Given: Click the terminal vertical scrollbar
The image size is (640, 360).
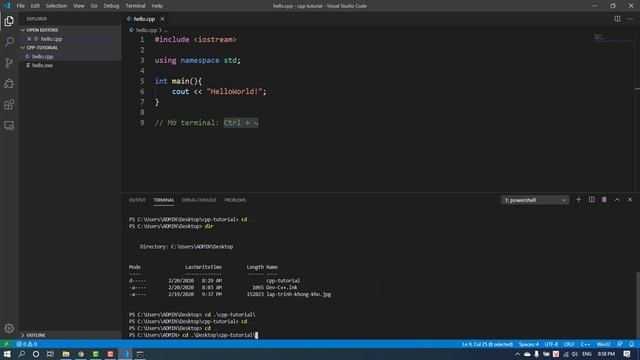Looking at the screenshot, I should click(x=637, y=304).
